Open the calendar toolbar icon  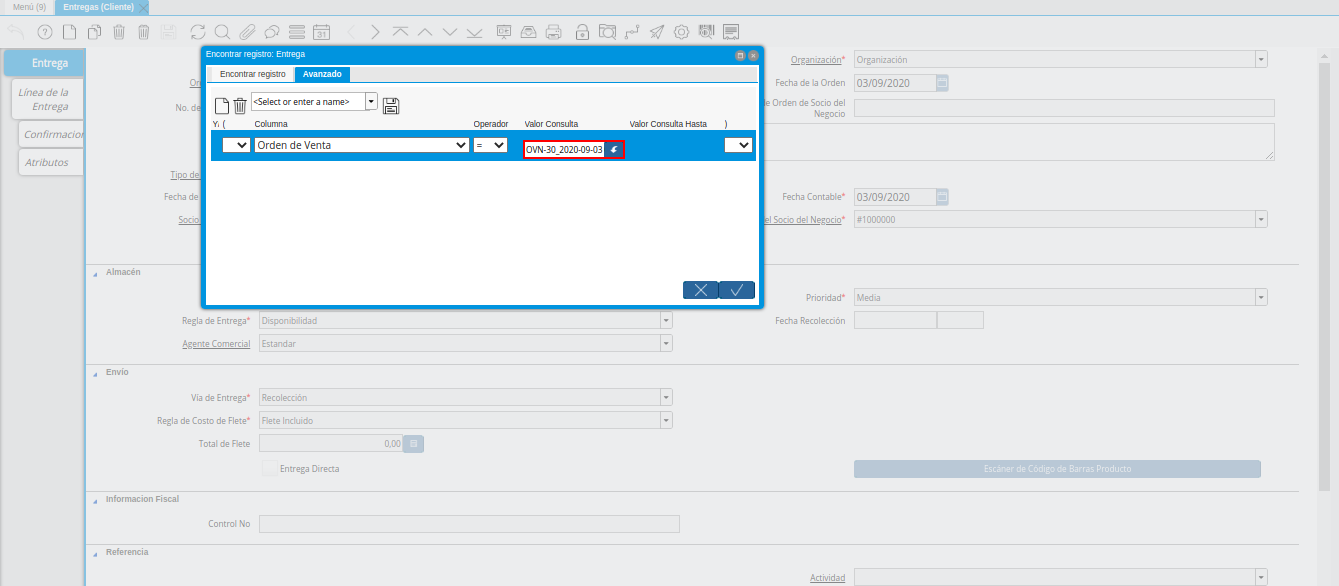(321, 32)
